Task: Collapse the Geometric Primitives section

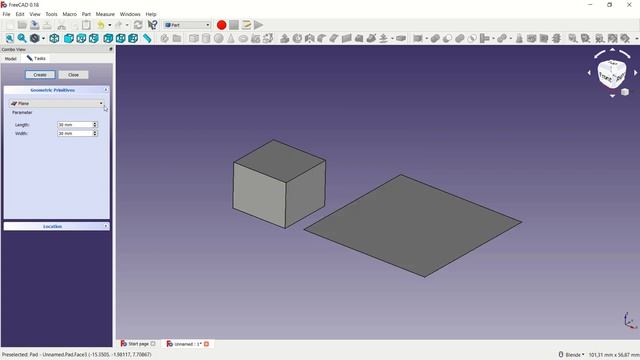Action: pos(106,90)
